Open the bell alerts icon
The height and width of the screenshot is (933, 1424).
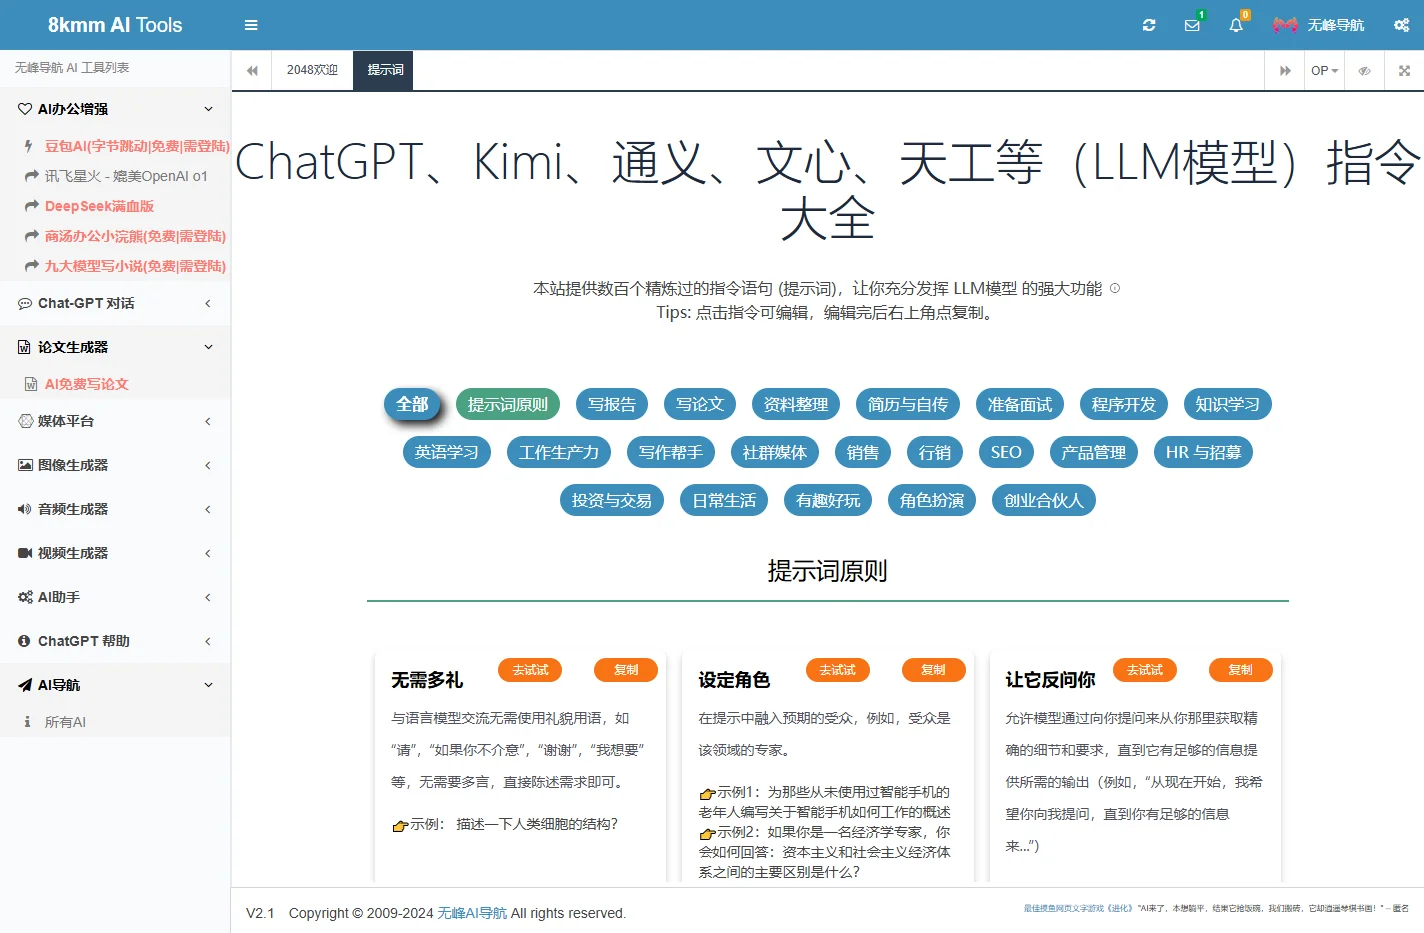pyautogui.click(x=1236, y=25)
